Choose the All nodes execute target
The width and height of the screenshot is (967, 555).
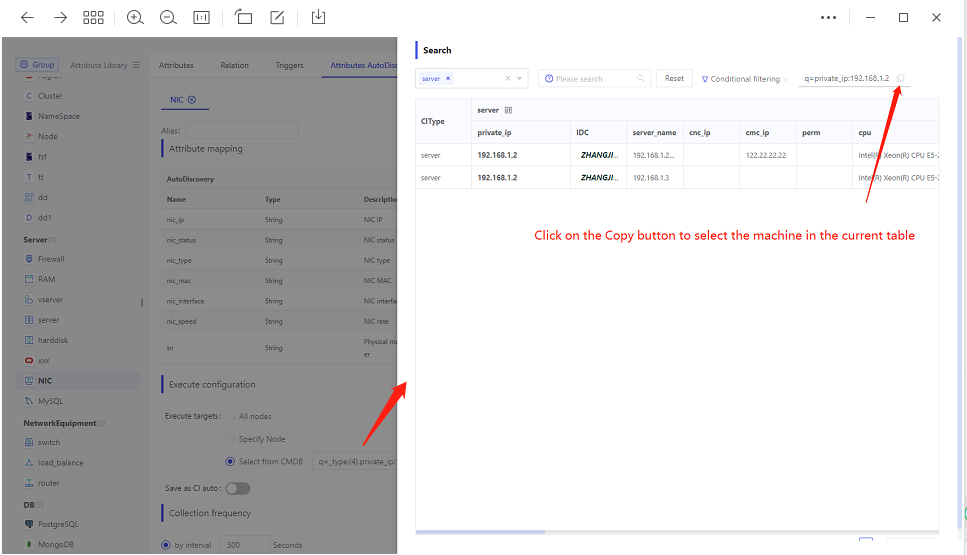(x=230, y=417)
